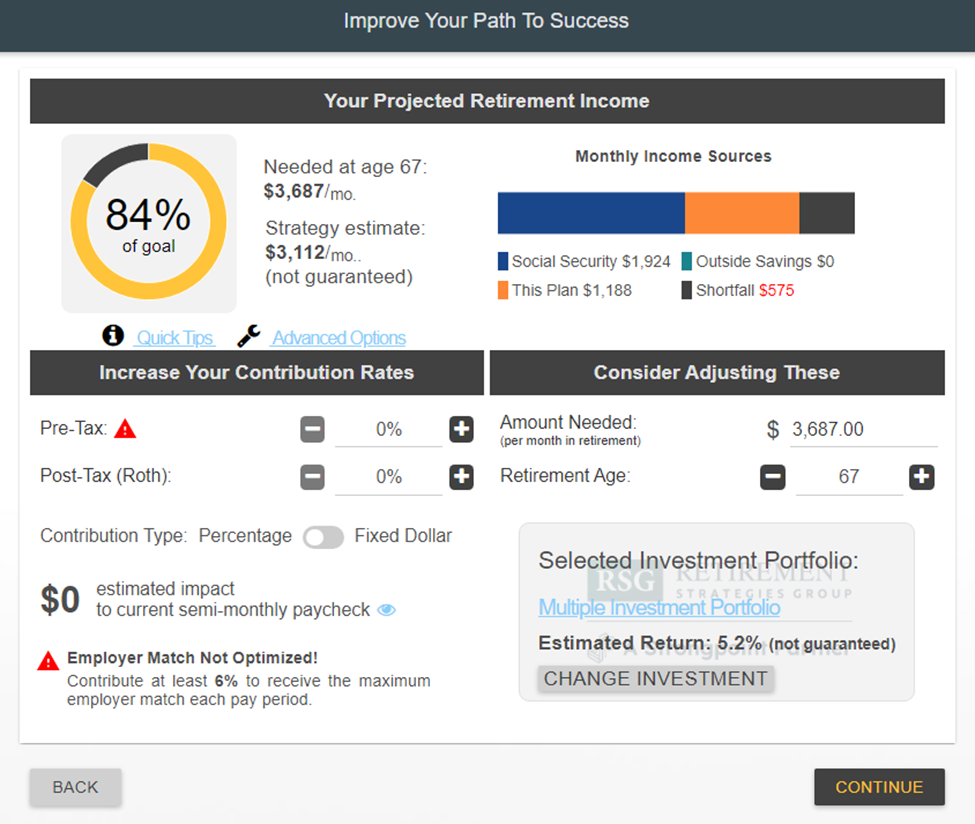Image resolution: width=975 pixels, height=824 pixels.
Task: Decrease Post-Tax (Roth) rate with minus
Action: pos(312,477)
